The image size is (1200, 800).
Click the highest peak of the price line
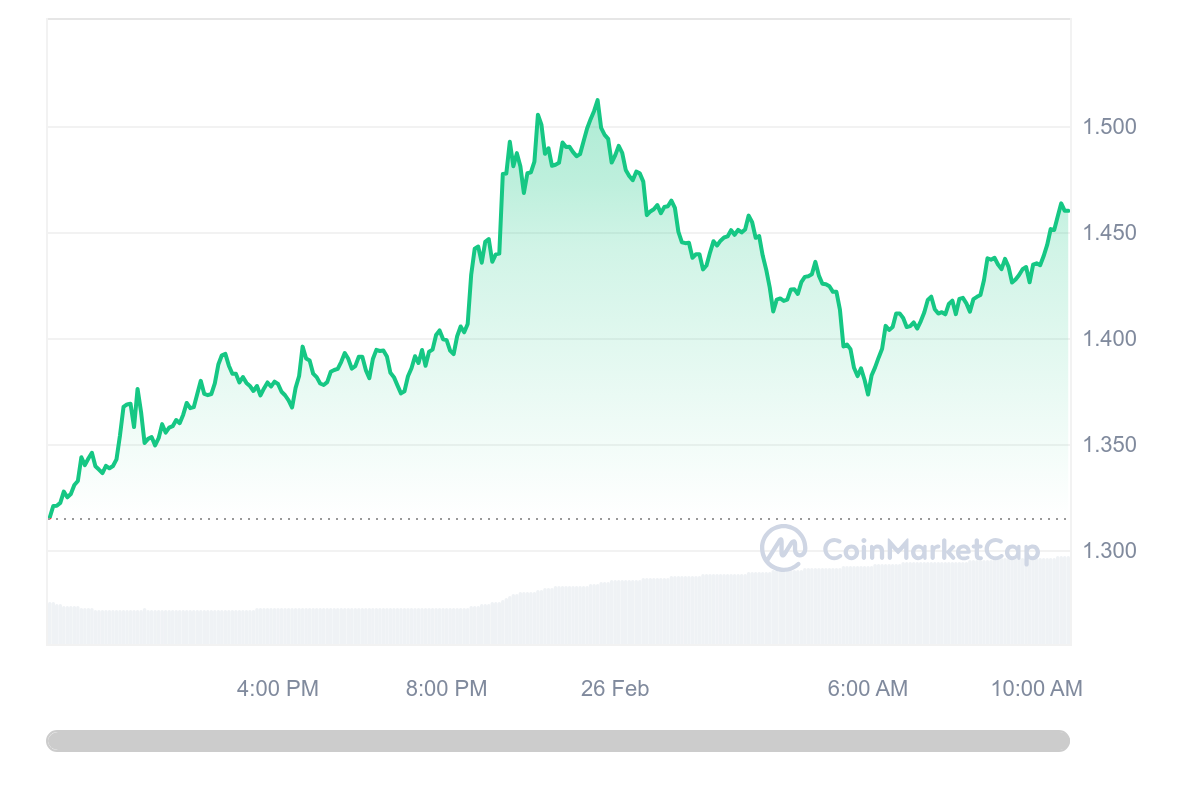click(597, 100)
